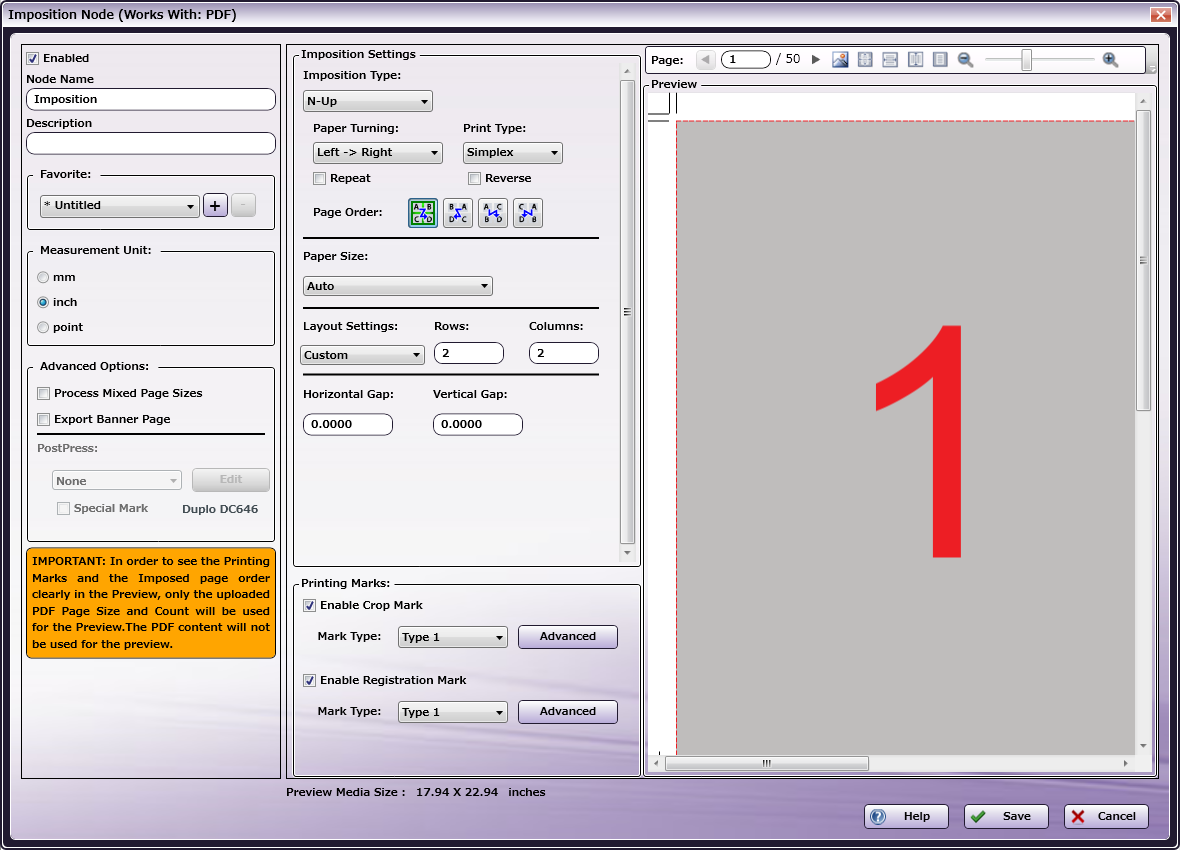Screen dimensions: 1180x850
Task: Toggle the Enable Crop Mark checkbox
Action: pos(309,605)
